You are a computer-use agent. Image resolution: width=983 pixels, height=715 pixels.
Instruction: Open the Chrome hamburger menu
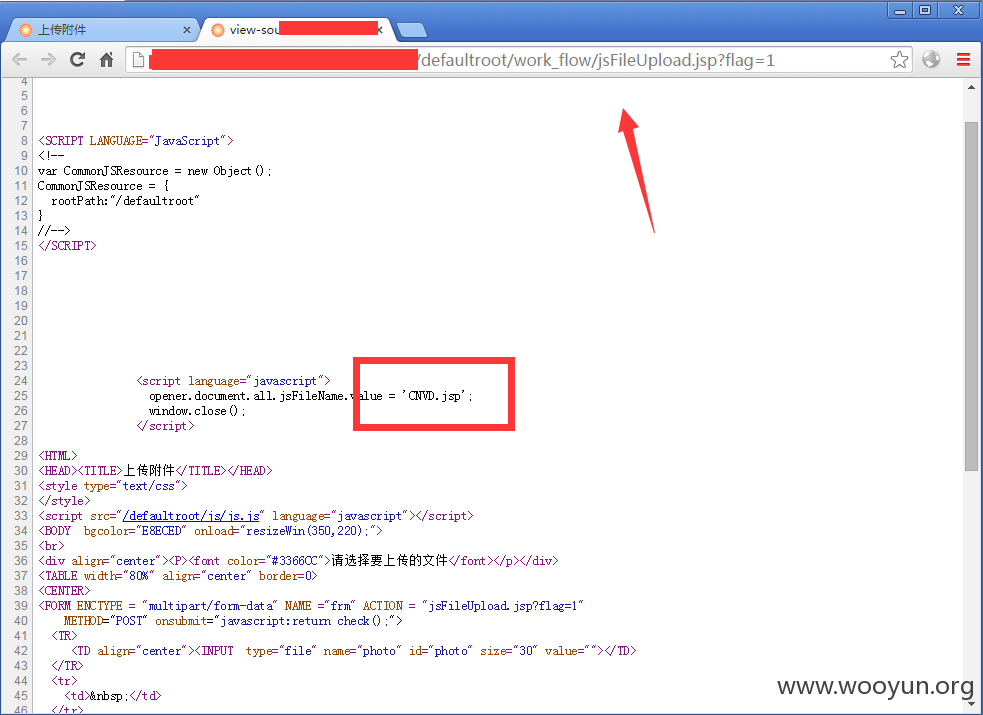tap(963, 60)
